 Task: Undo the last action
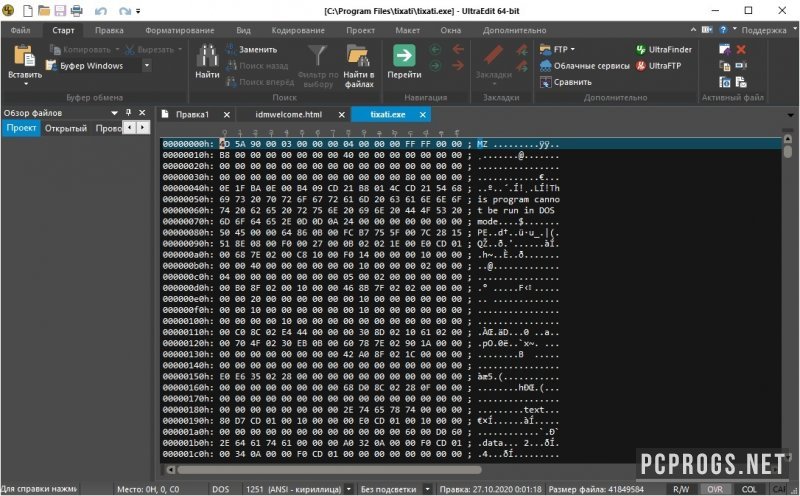[x=101, y=10]
